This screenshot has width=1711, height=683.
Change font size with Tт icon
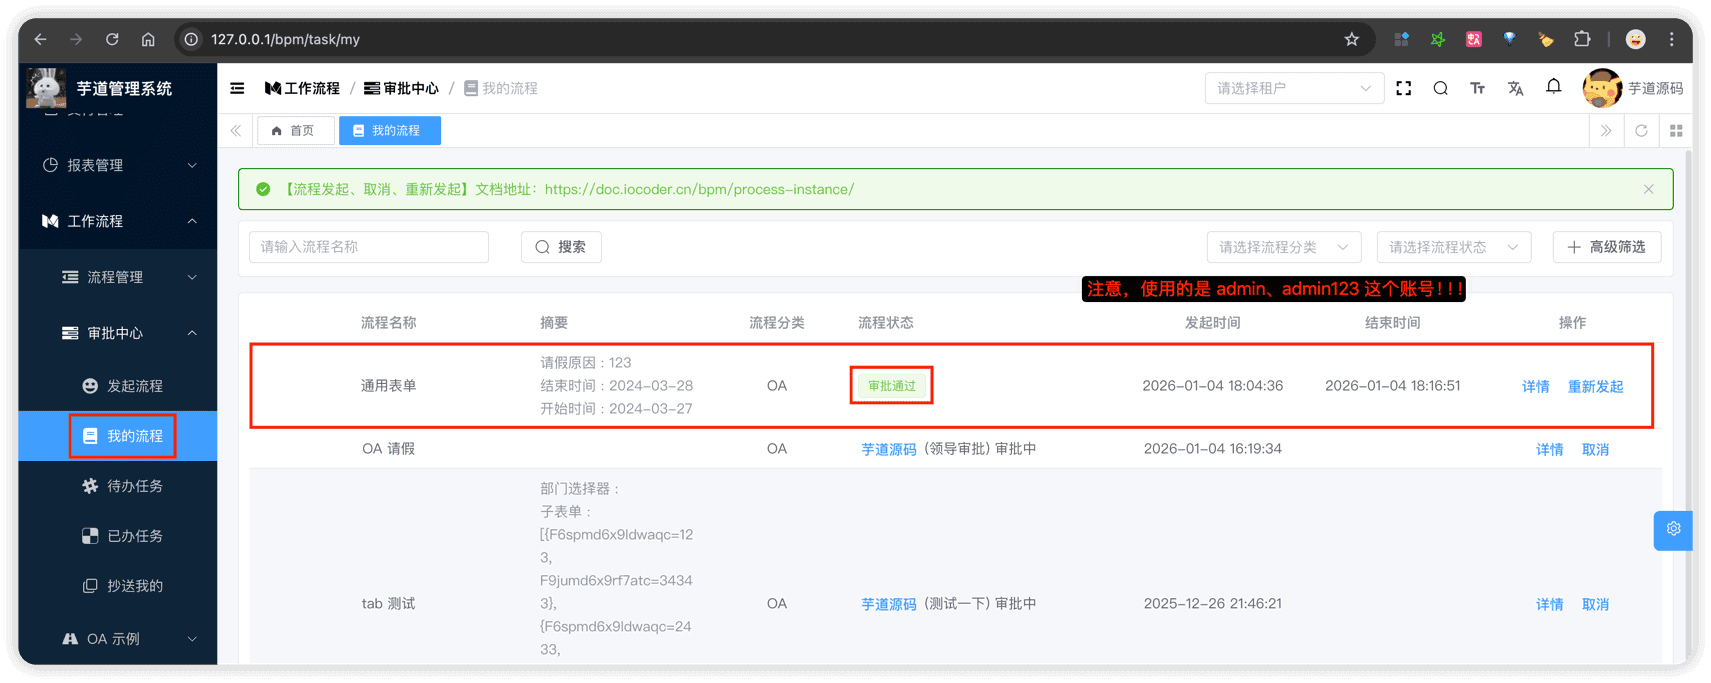(x=1477, y=88)
